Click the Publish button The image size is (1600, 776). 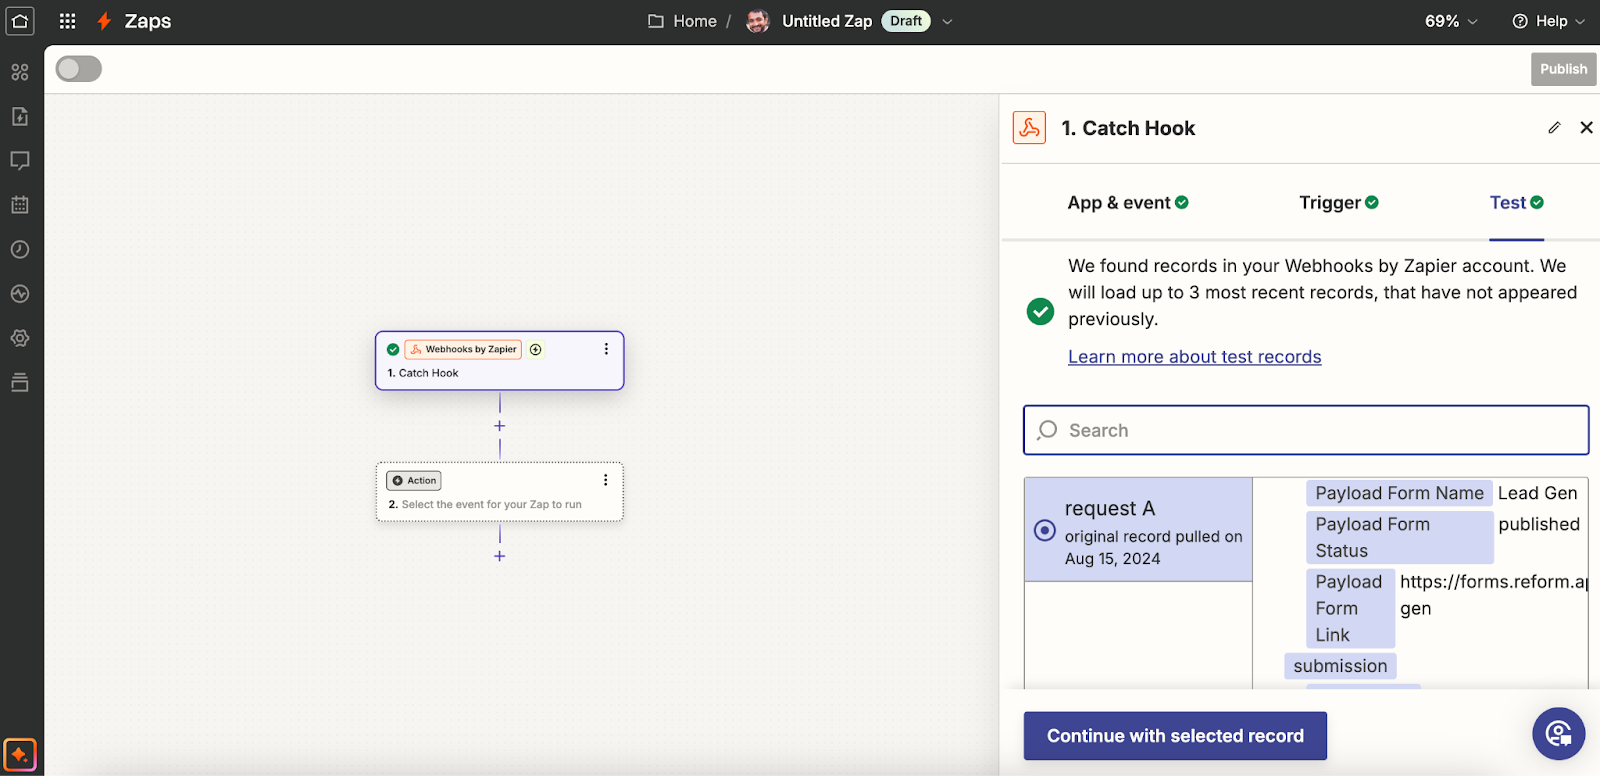[x=1564, y=69]
